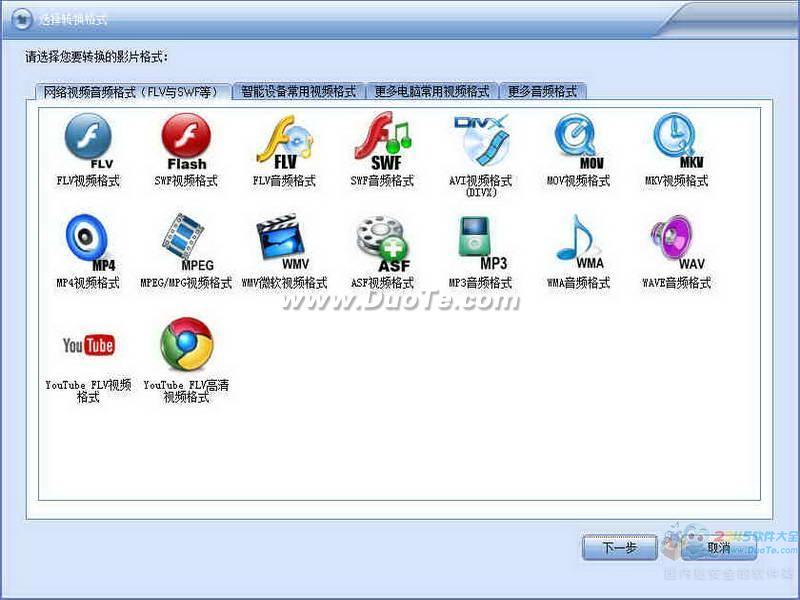Choose the MPEG/MPG video format icon

tap(187, 243)
